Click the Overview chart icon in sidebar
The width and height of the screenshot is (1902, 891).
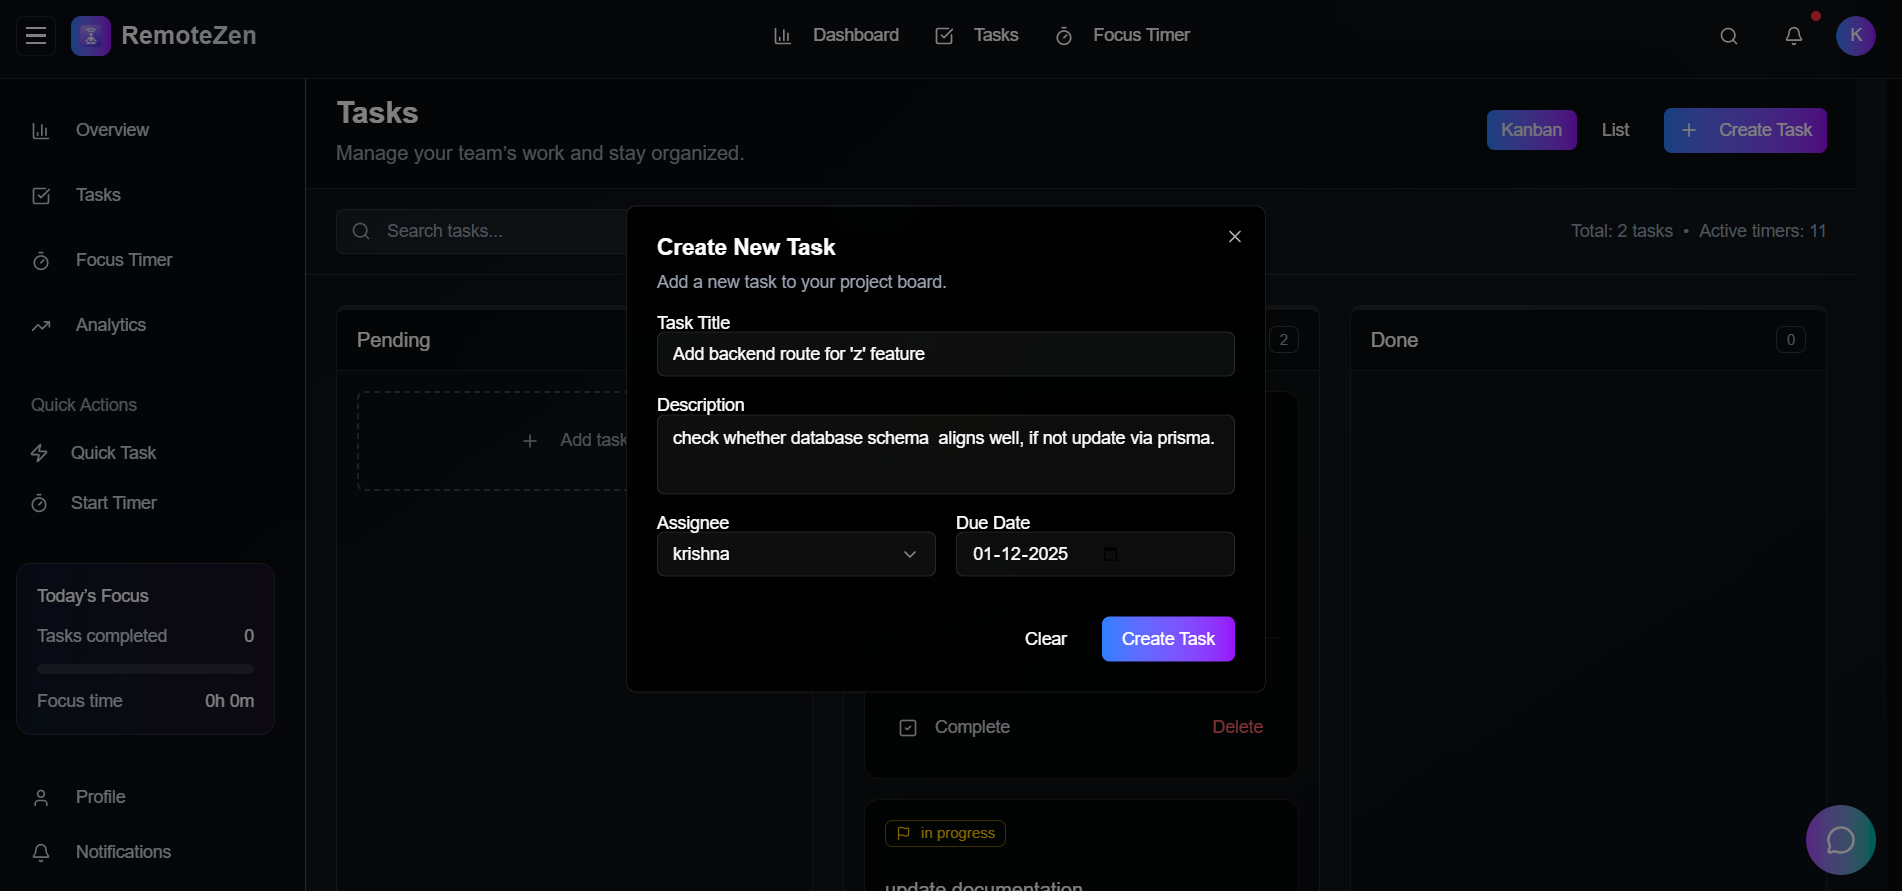pyautogui.click(x=41, y=131)
